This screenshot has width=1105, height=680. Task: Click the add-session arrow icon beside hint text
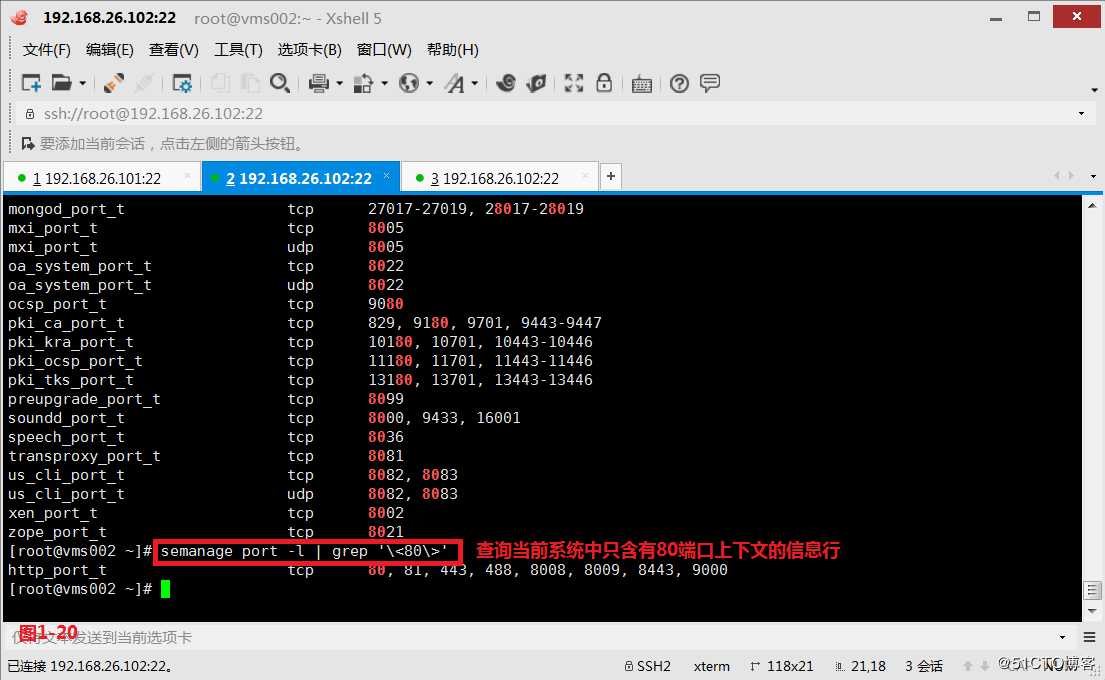(28, 144)
